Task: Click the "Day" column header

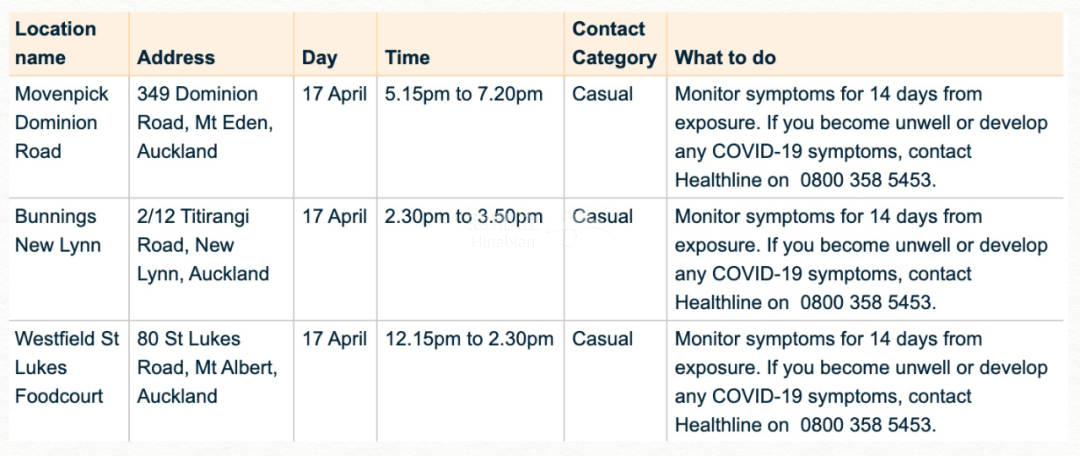Action: tap(319, 58)
